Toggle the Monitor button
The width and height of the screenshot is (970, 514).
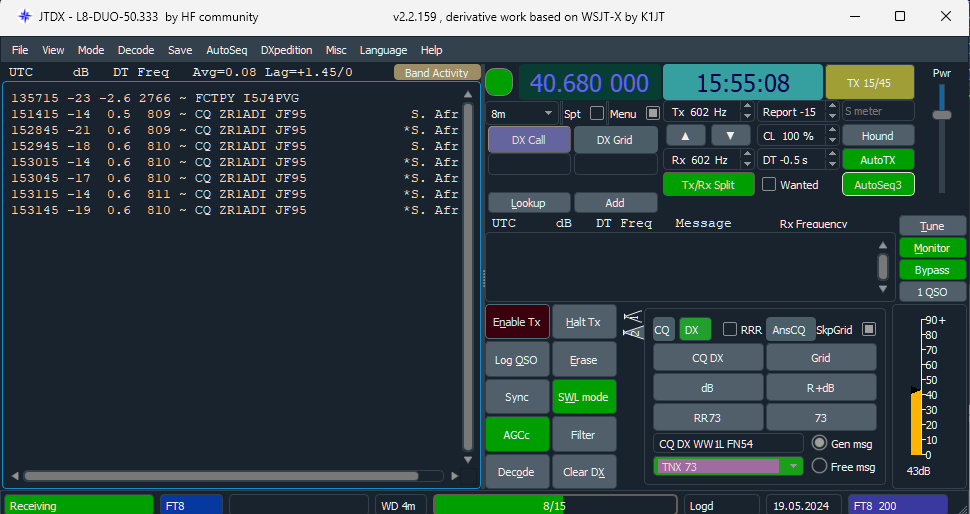coord(932,248)
